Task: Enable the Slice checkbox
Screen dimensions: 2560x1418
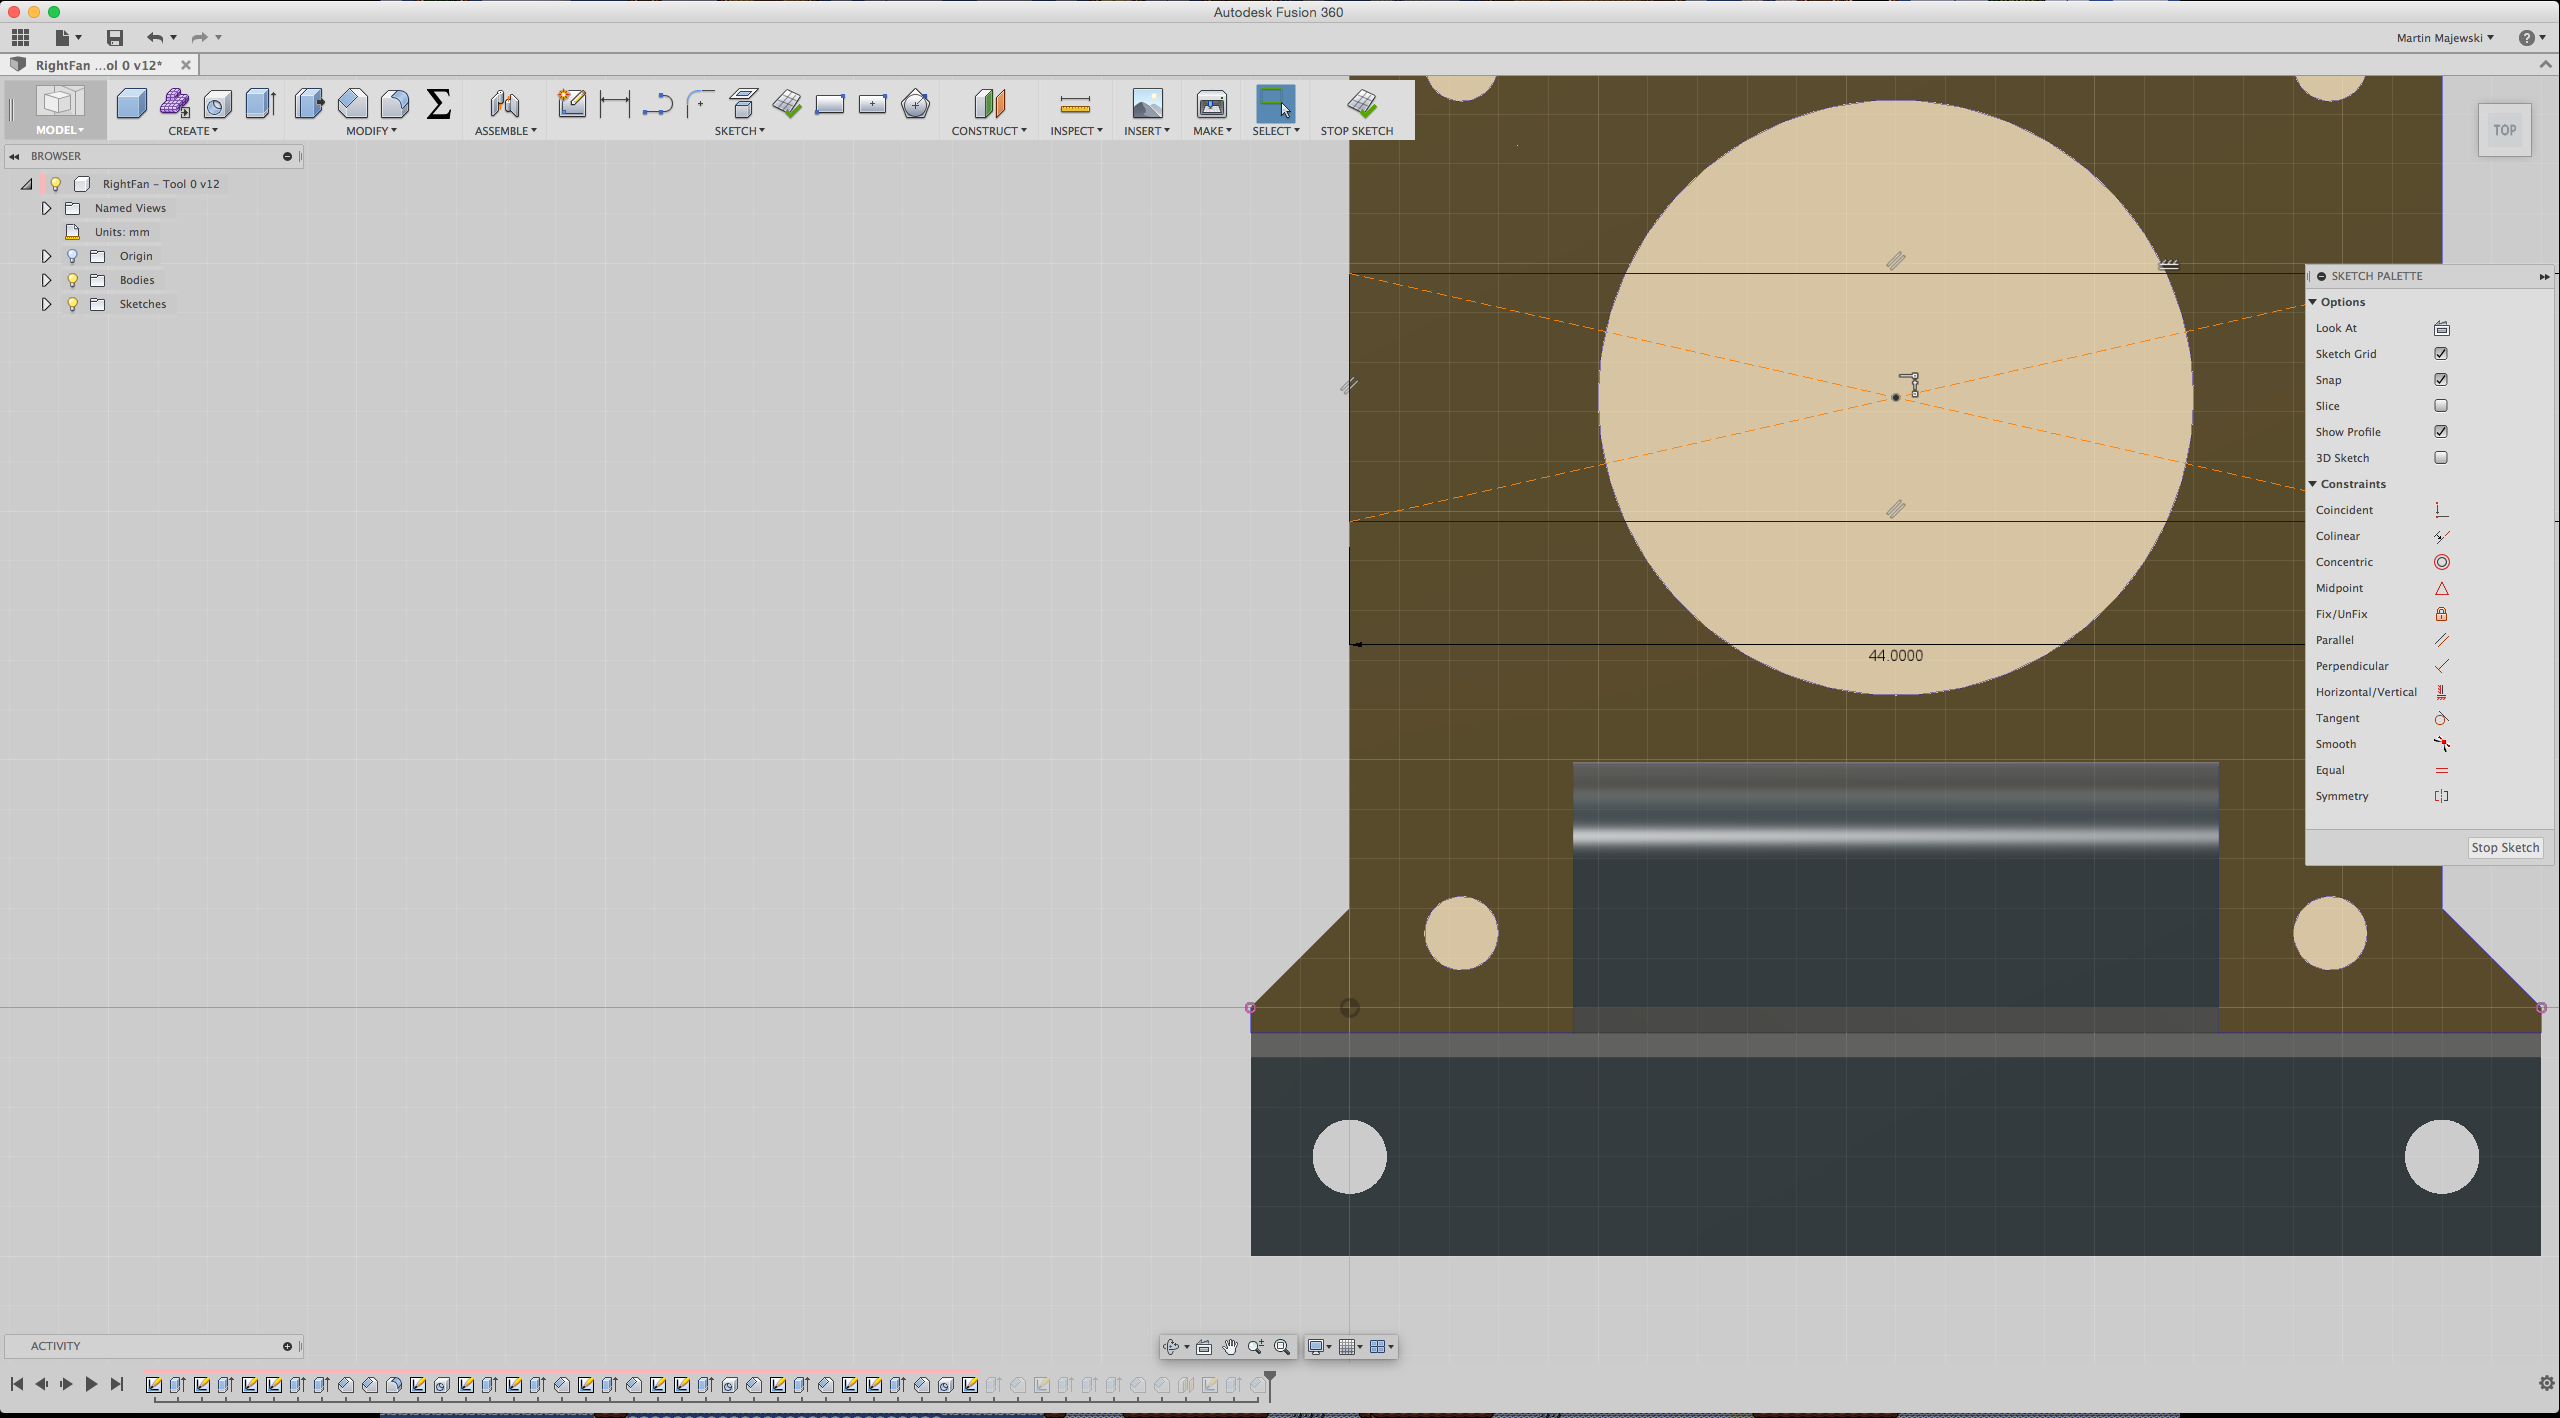Action: [2441, 406]
